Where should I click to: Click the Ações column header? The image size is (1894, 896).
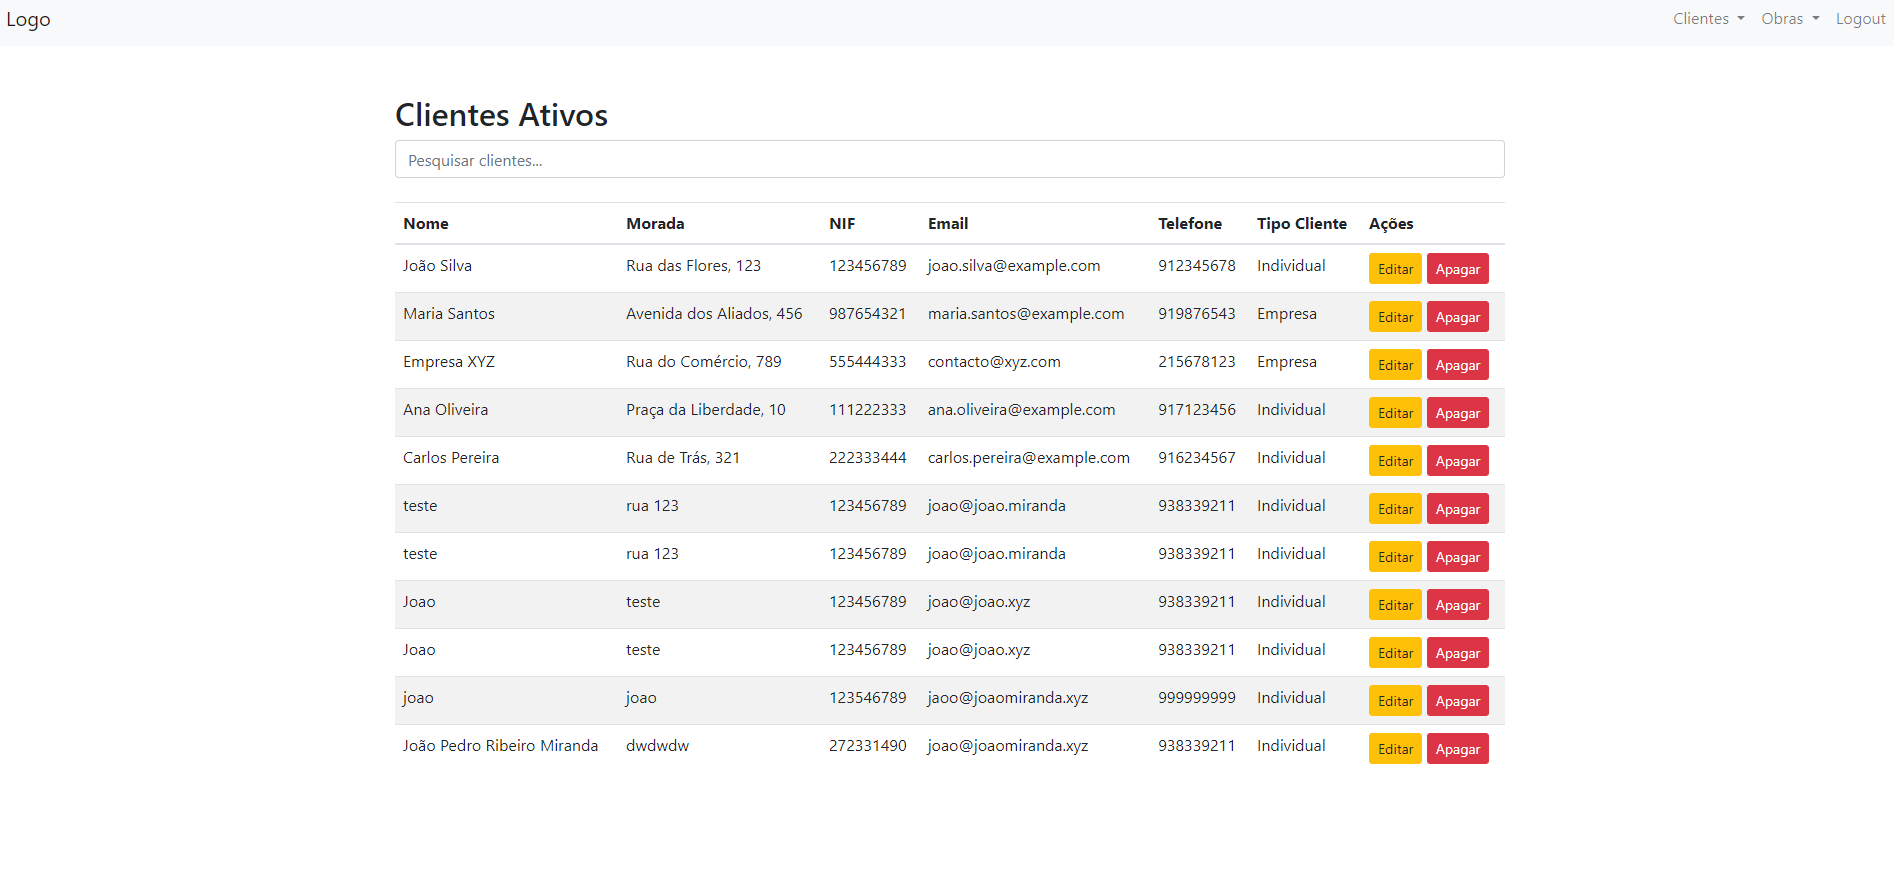pyautogui.click(x=1391, y=224)
